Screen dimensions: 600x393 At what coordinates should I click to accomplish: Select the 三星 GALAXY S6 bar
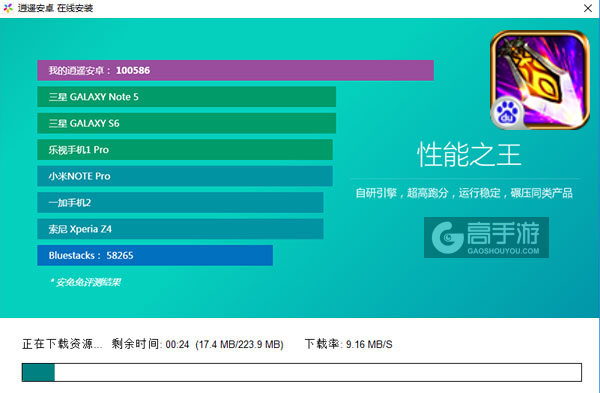(186, 123)
